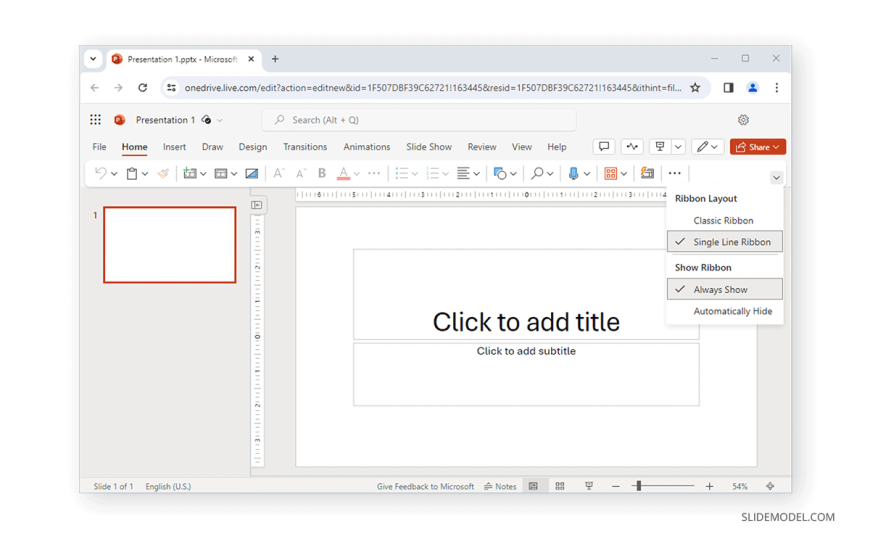This screenshot has width=870, height=539.
Task: Click the New Slide icon
Action: [190, 173]
